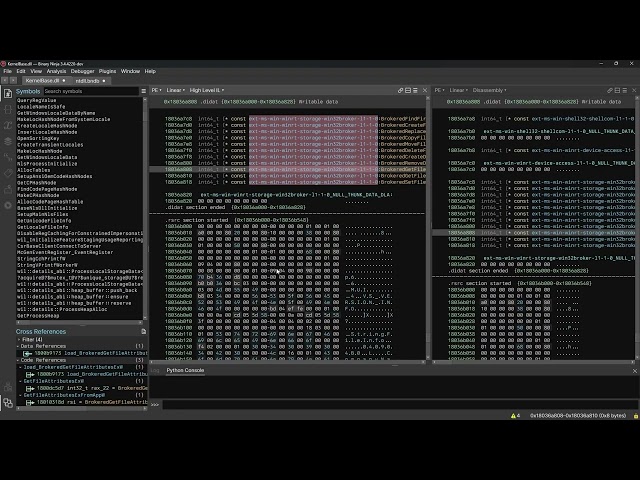The image size is (640, 480).
Task: Close the right Disassembly pane
Action: pos(634,90)
